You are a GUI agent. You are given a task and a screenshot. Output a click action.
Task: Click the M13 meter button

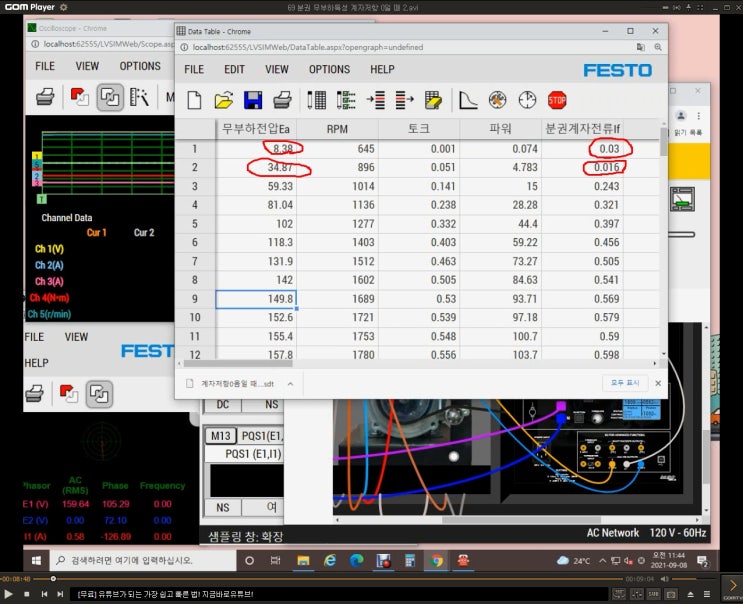coord(221,435)
